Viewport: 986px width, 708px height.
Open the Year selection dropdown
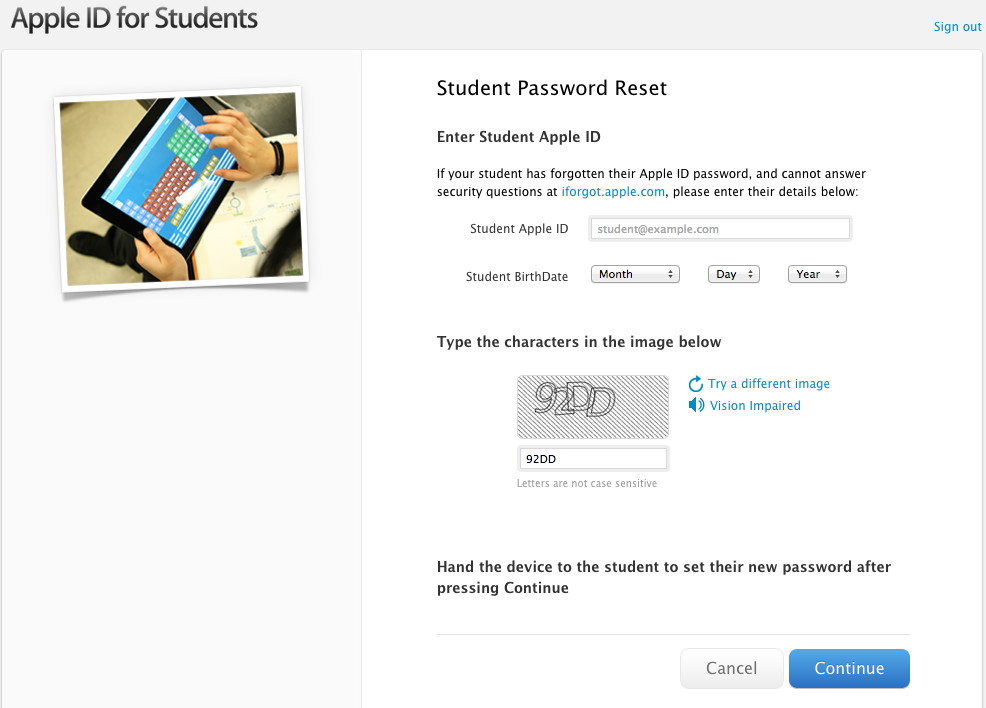(x=816, y=273)
